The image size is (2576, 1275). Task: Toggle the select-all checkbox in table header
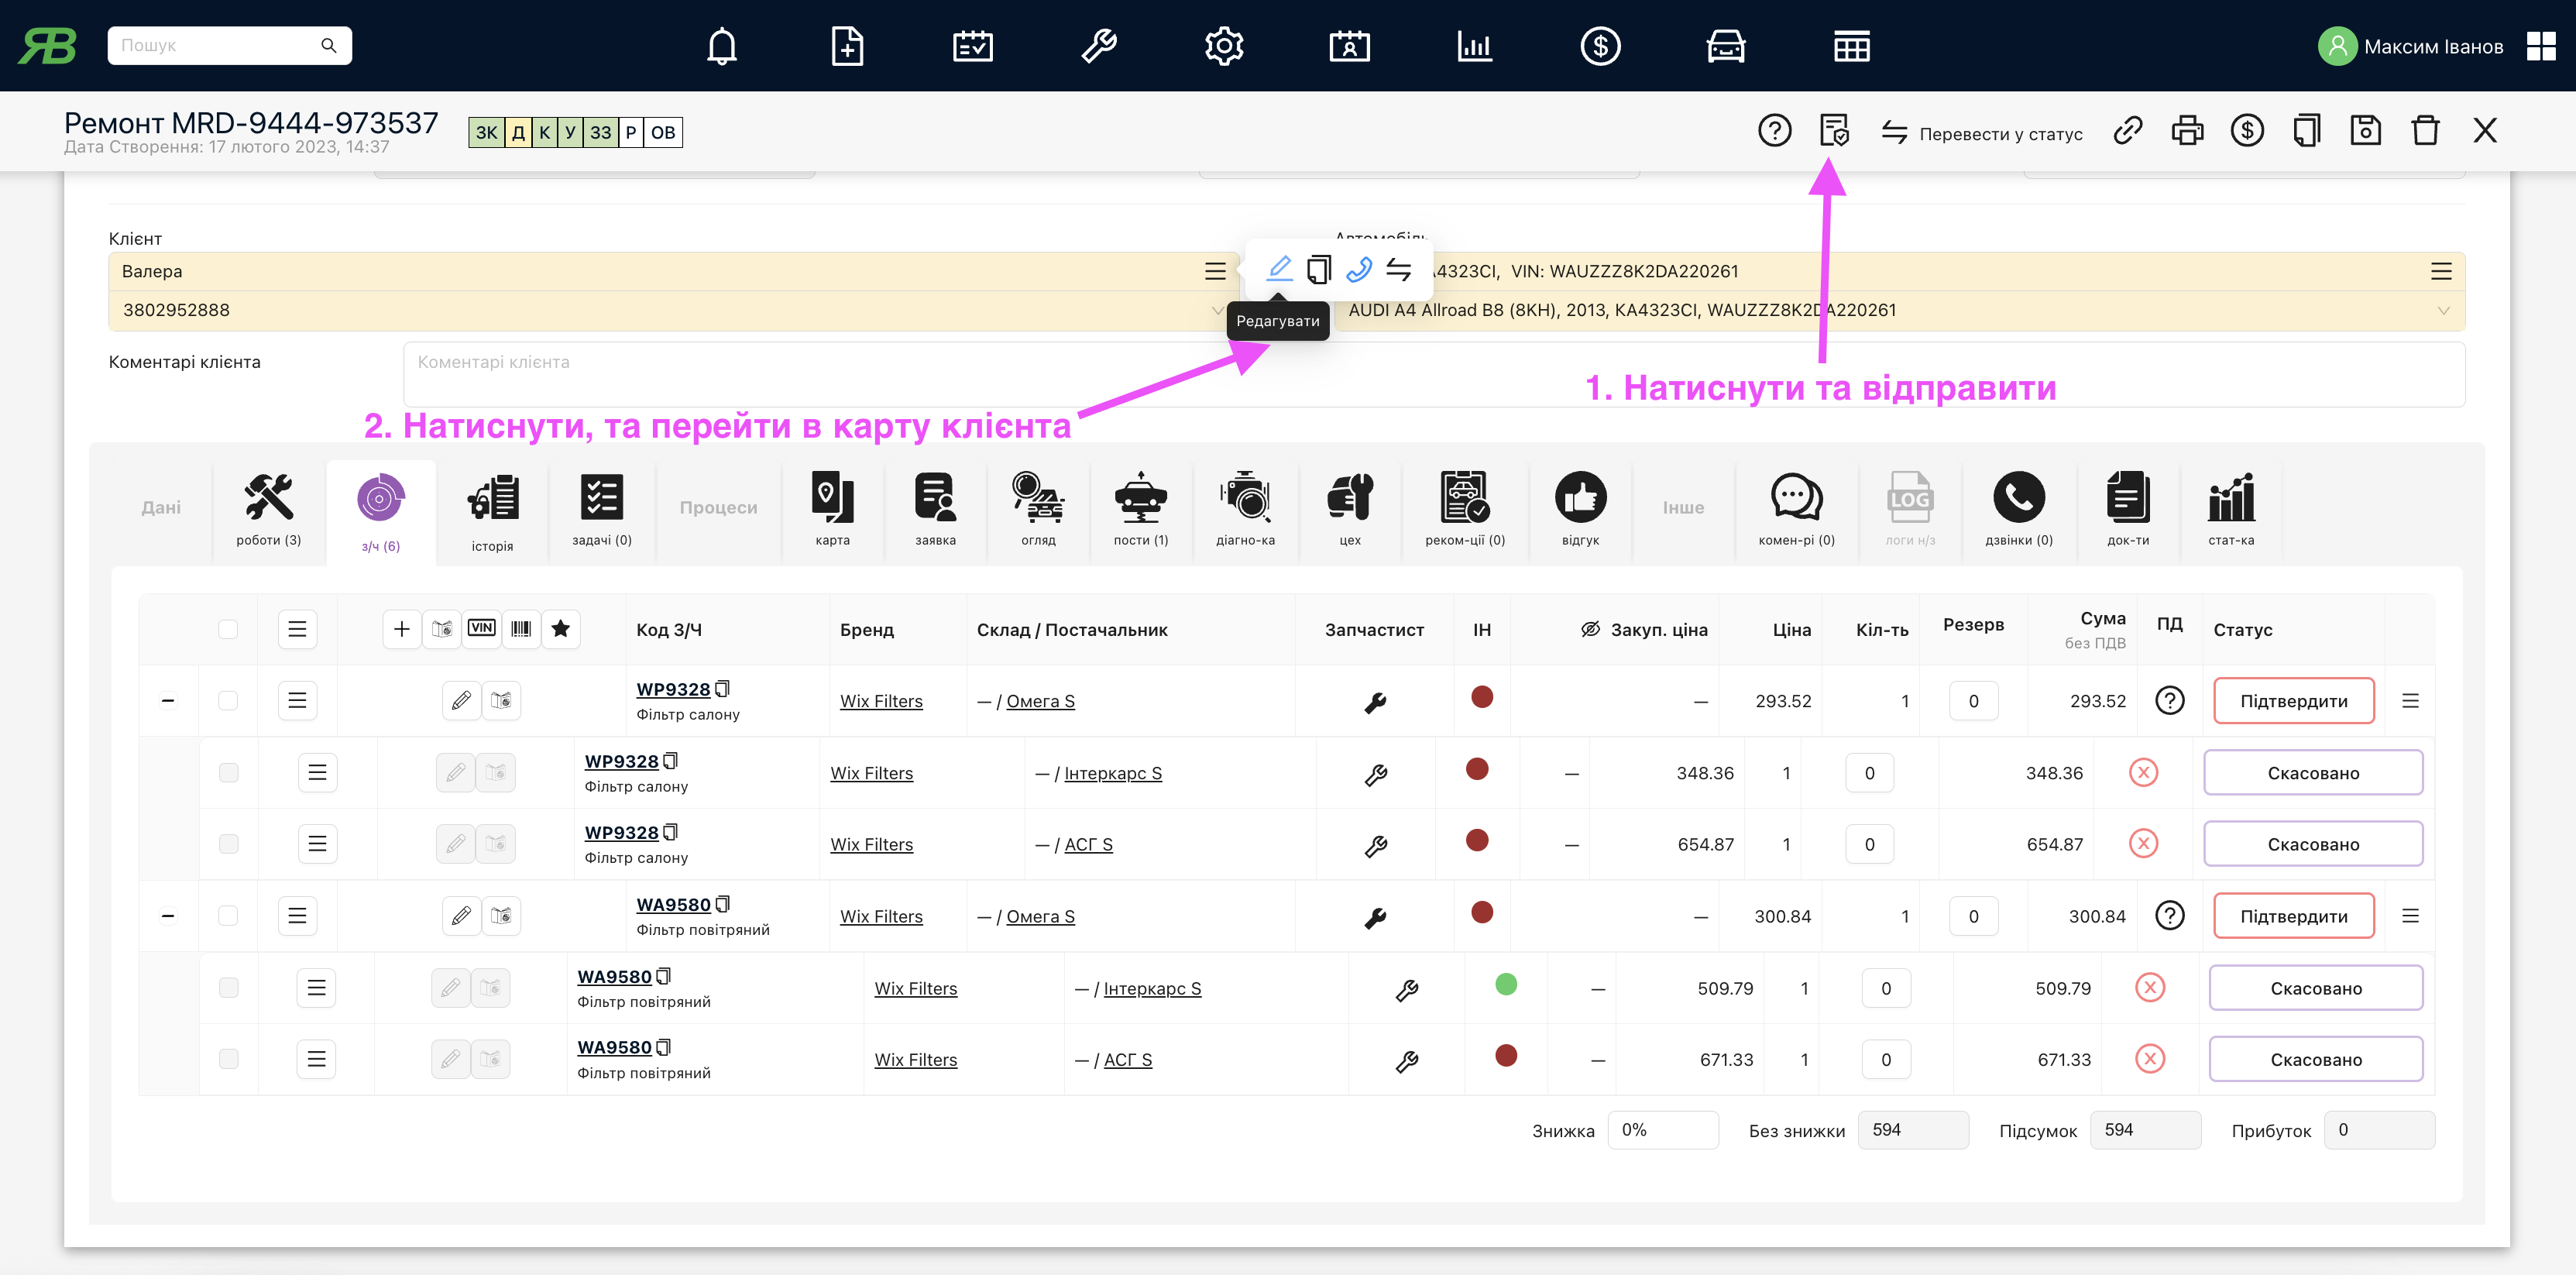pyautogui.click(x=228, y=629)
